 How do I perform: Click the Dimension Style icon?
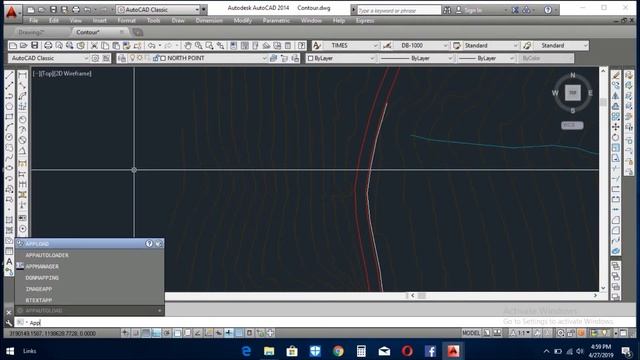coord(387,46)
